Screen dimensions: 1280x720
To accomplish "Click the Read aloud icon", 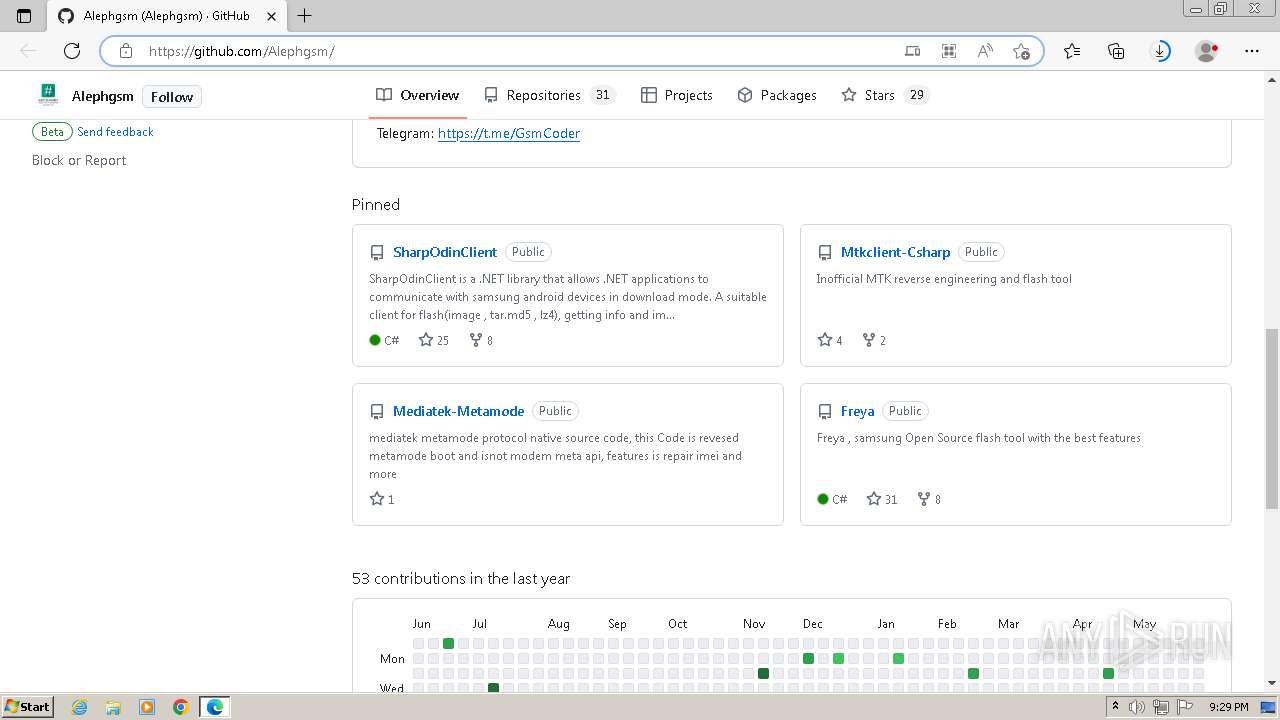I will point(985,51).
